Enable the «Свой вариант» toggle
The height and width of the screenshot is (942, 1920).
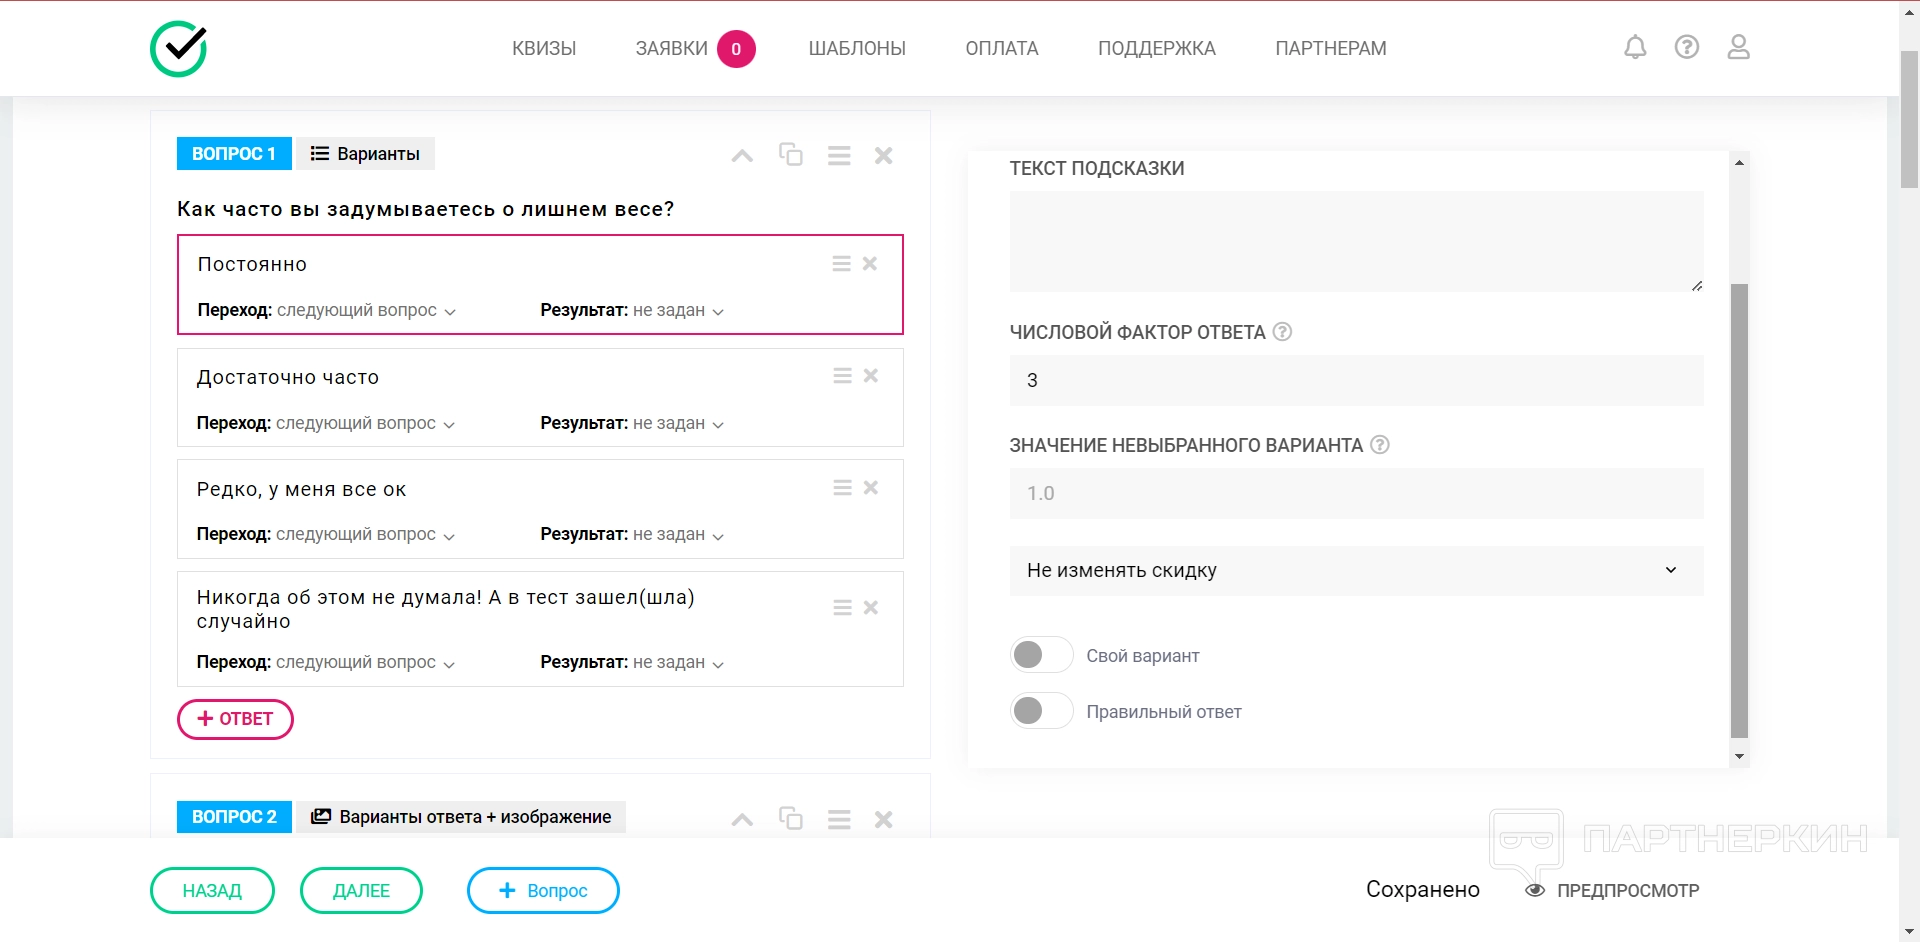click(x=1041, y=656)
